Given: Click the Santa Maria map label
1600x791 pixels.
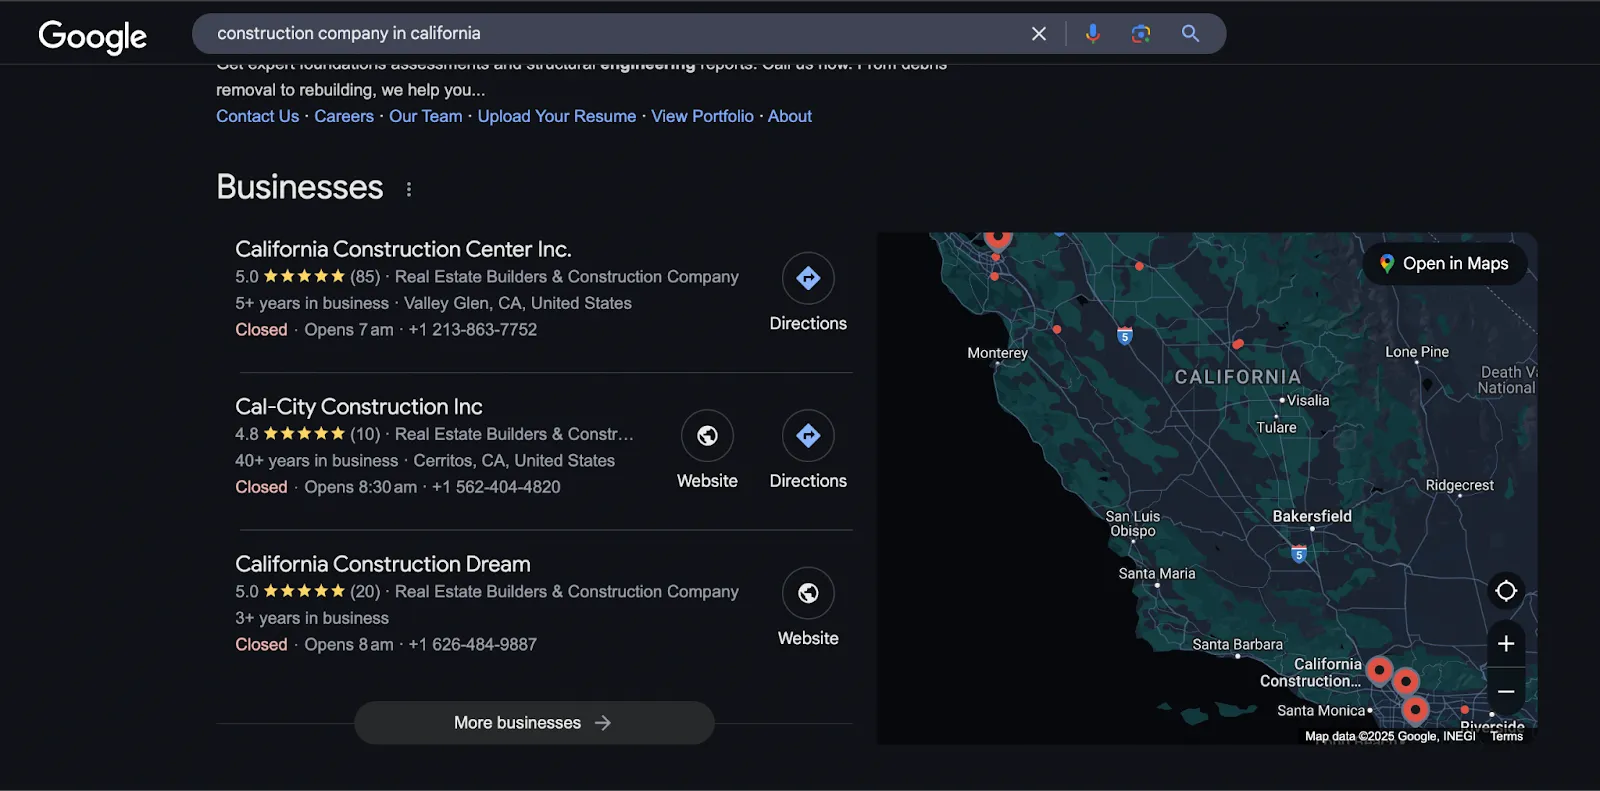Looking at the screenshot, I should point(1157,574).
